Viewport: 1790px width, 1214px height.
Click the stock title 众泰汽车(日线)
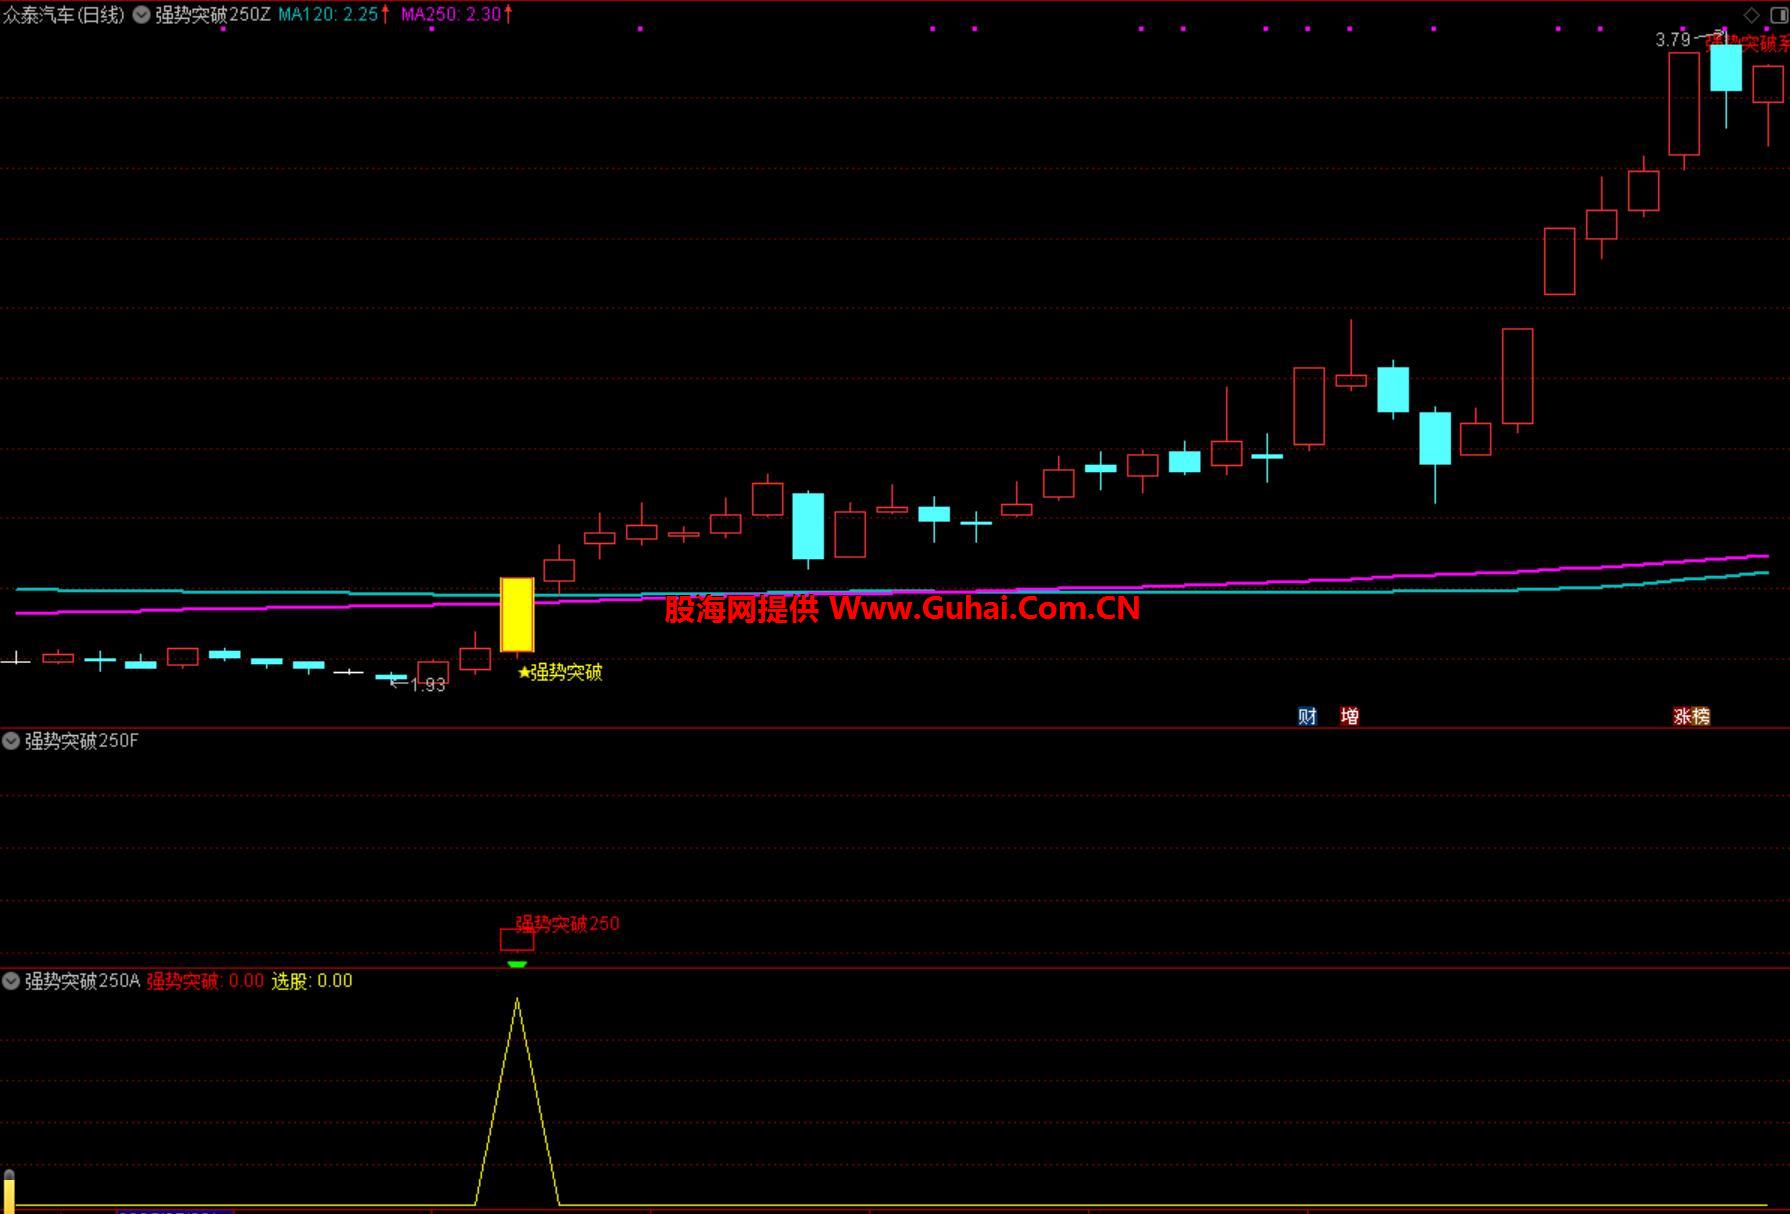tap(64, 15)
